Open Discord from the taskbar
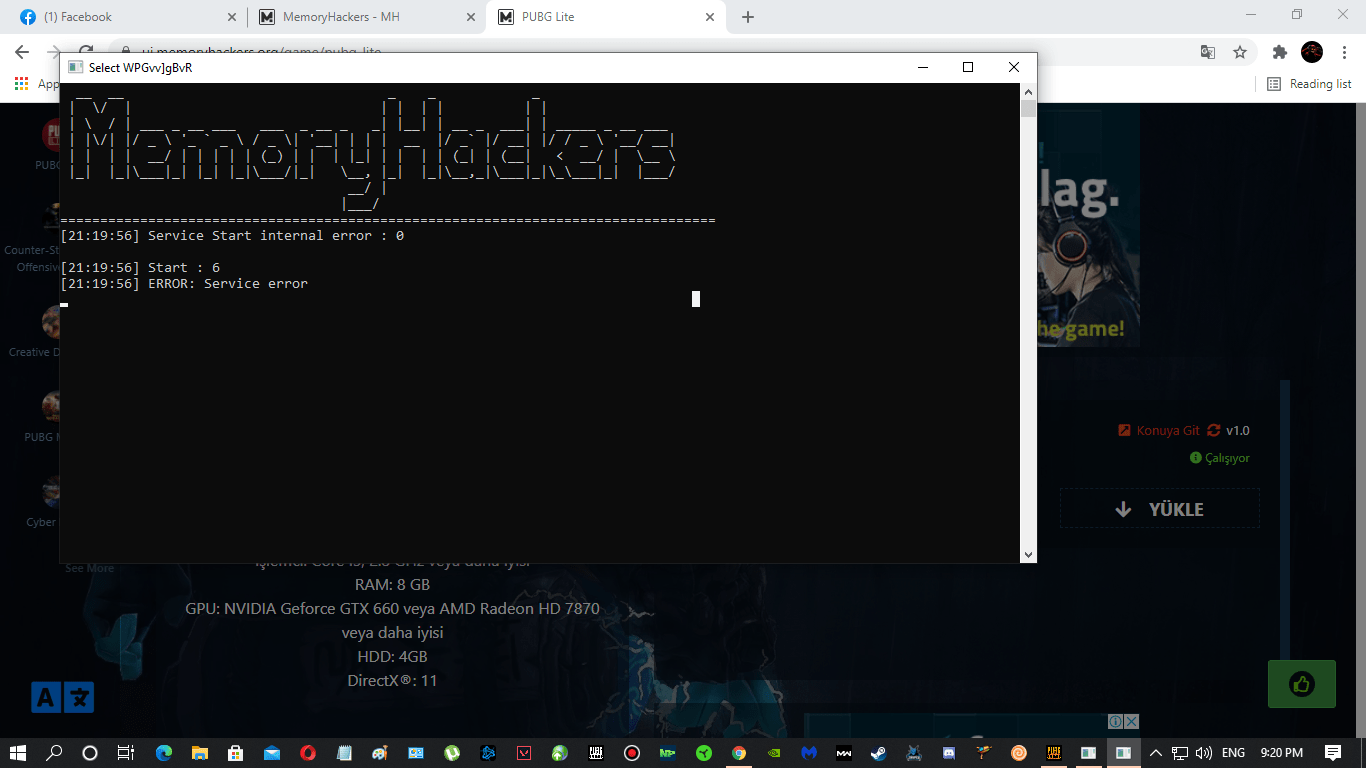1366x768 pixels. pos(949,753)
